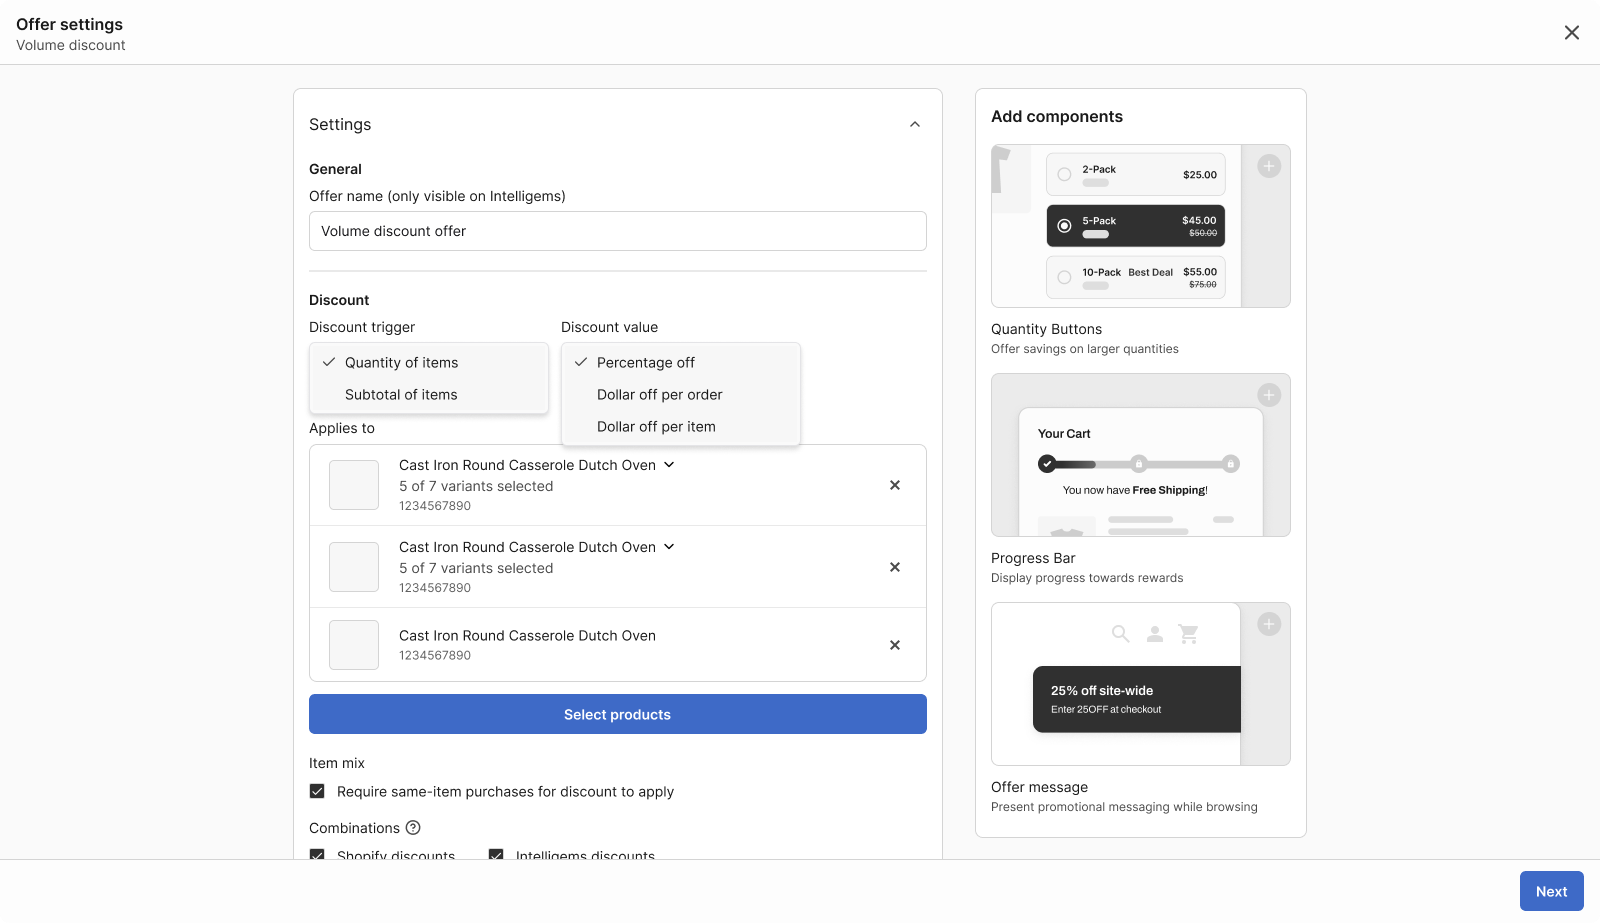Pick Dollar off per item option
The image size is (1600, 923).
(656, 427)
